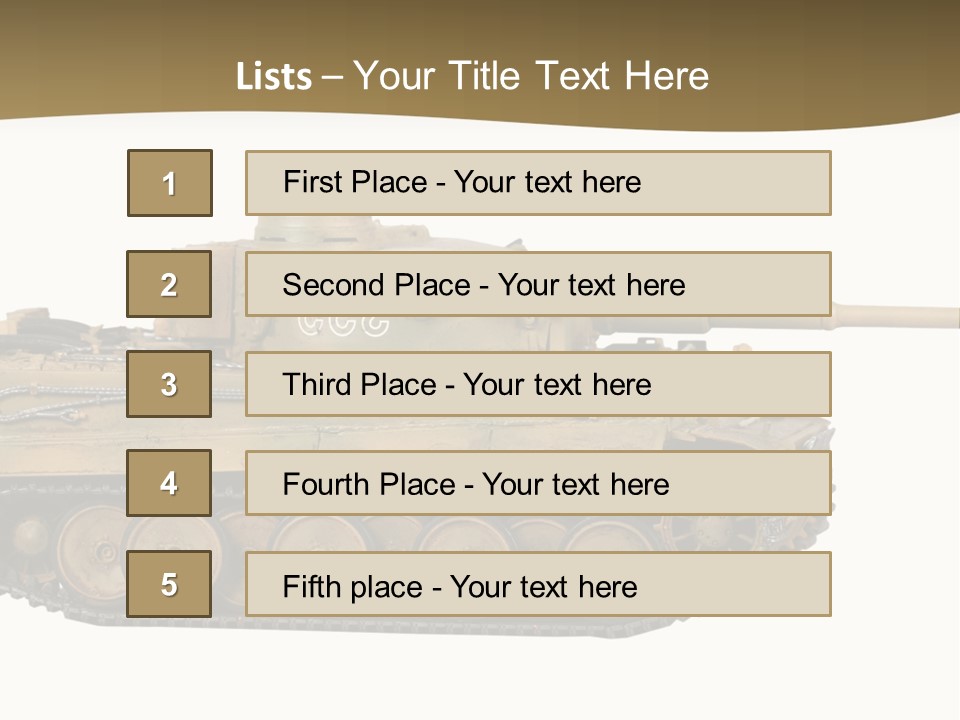Select the number 4 box
The width and height of the screenshot is (960, 720).
point(169,483)
